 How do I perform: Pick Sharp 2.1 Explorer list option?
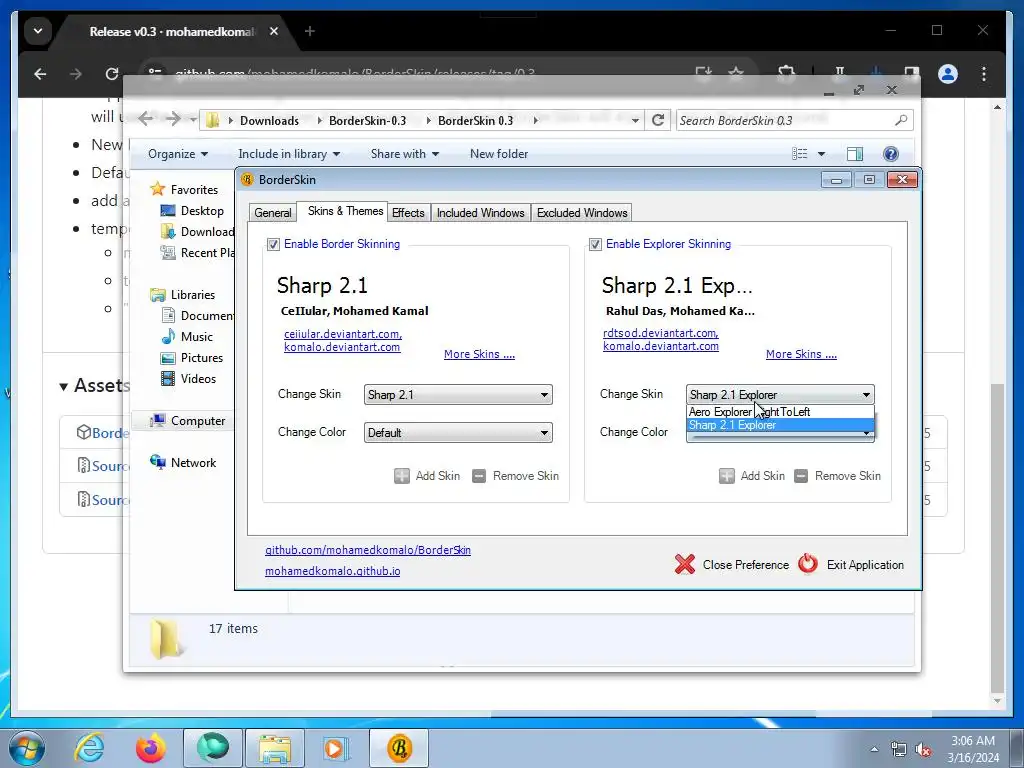[x=780, y=425]
